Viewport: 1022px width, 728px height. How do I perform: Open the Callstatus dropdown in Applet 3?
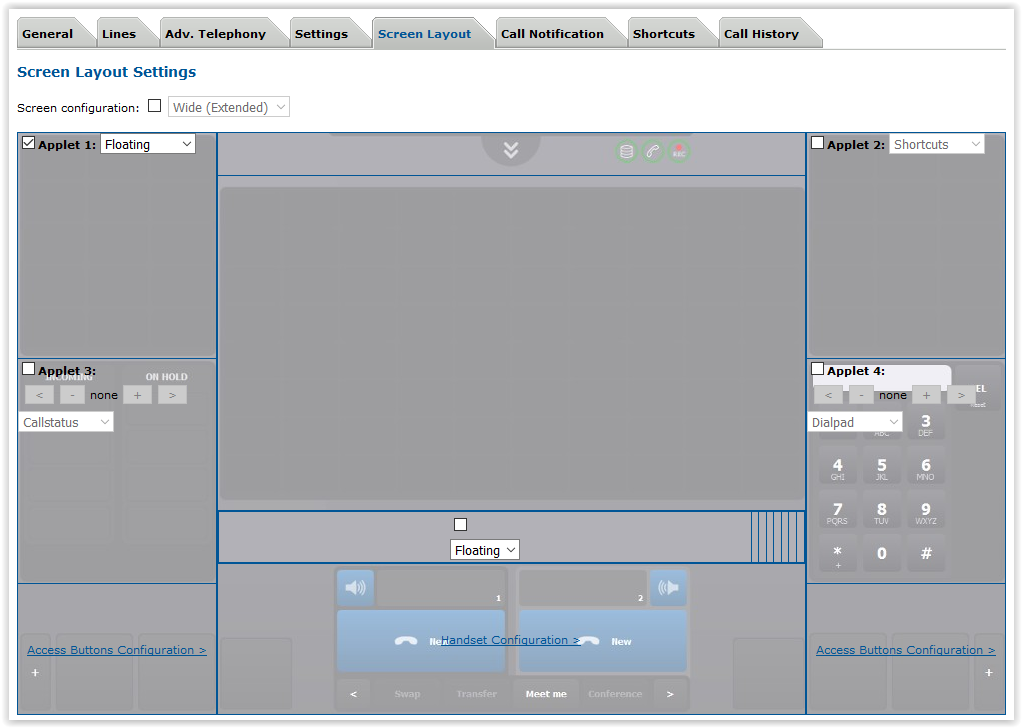coord(66,422)
